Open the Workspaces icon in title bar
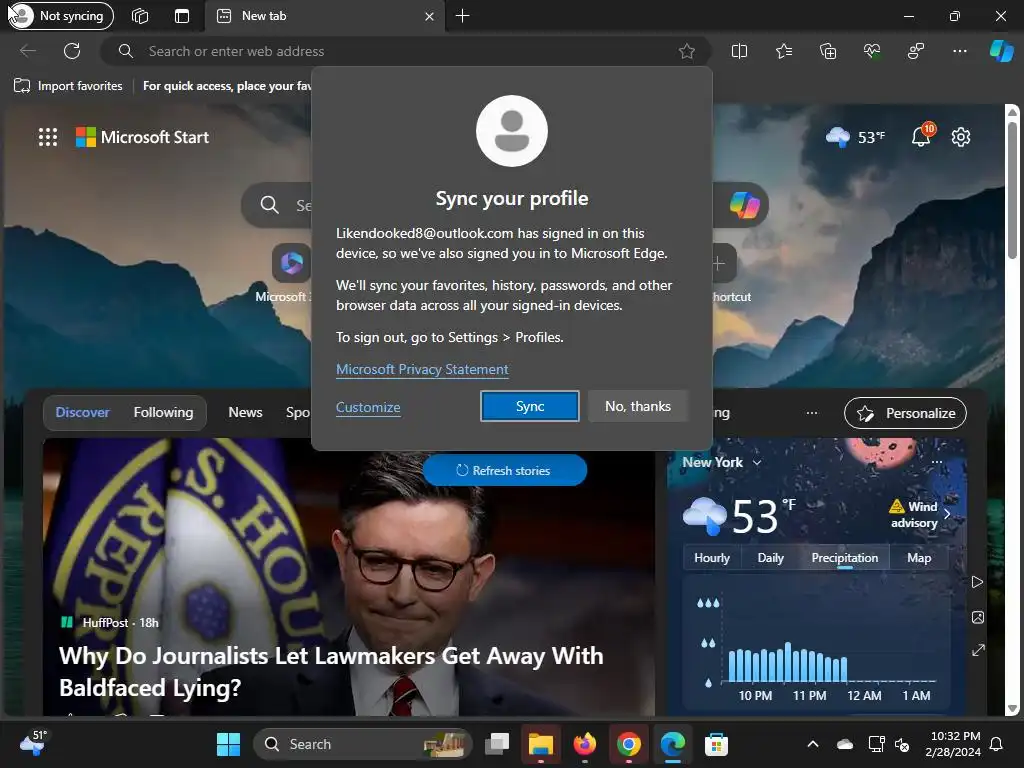The width and height of the screenshot is (1024, 768). [x=140, y=16]
